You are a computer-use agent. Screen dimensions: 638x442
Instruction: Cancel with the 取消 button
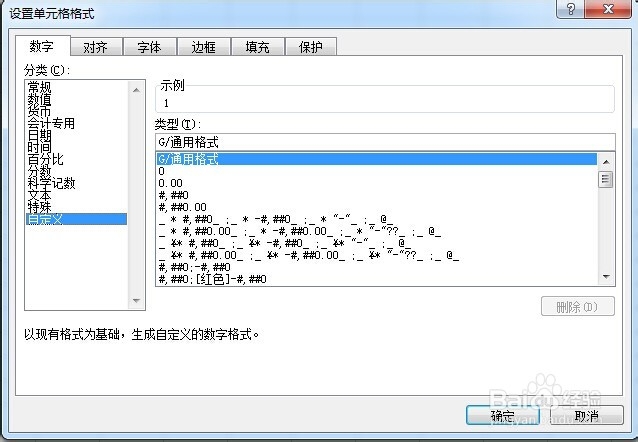click(586, 416)
